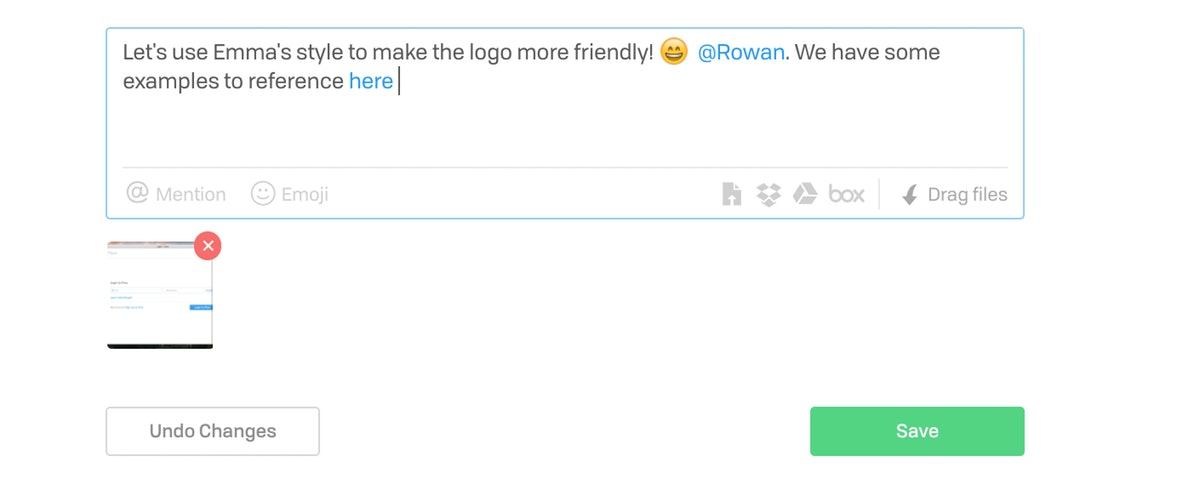Open the Emoji picker smiley icon
The height and width of the screenshot is (502, 1200).
(262, 193)
